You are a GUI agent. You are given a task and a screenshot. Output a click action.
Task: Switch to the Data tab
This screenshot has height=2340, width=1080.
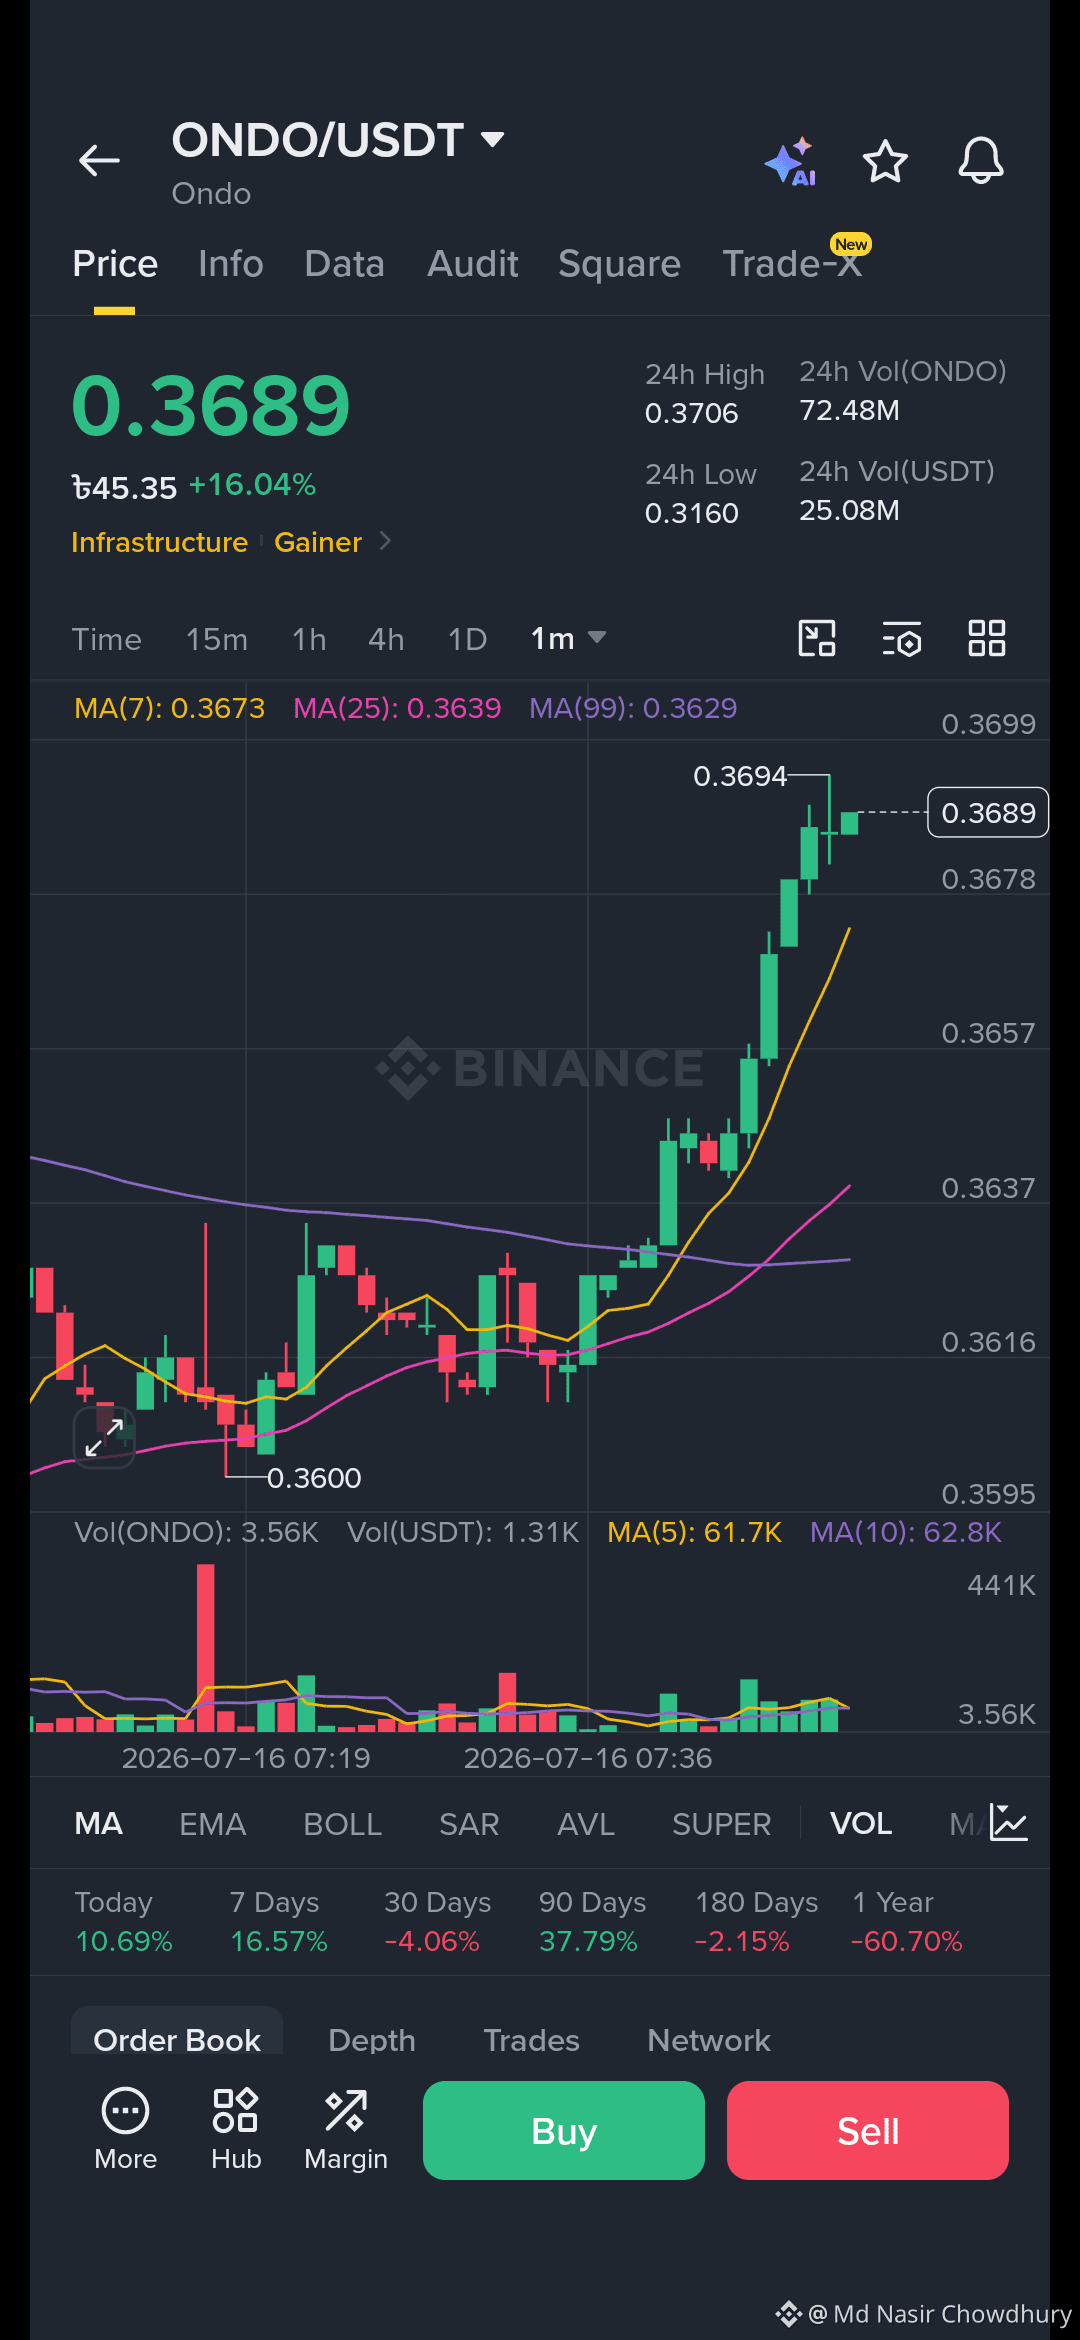point(344,264)
